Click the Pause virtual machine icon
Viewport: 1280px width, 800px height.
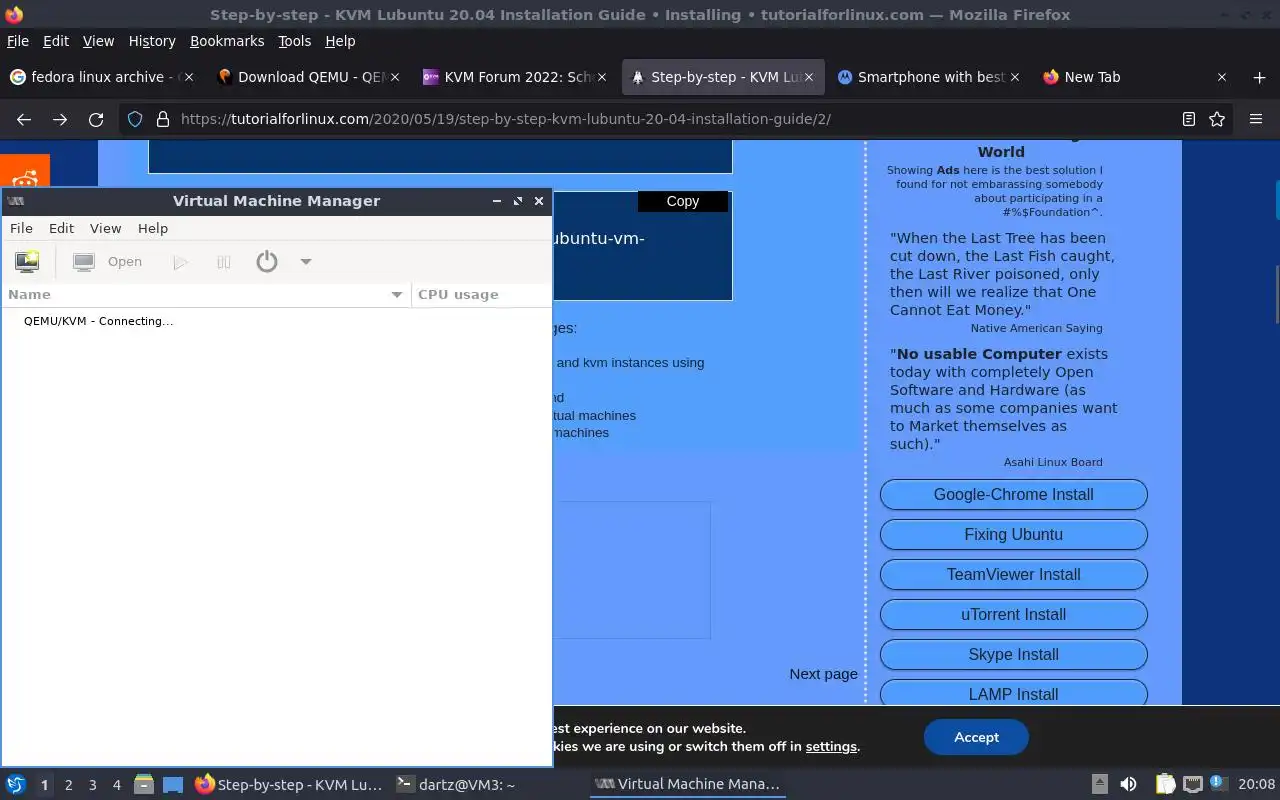224,262
